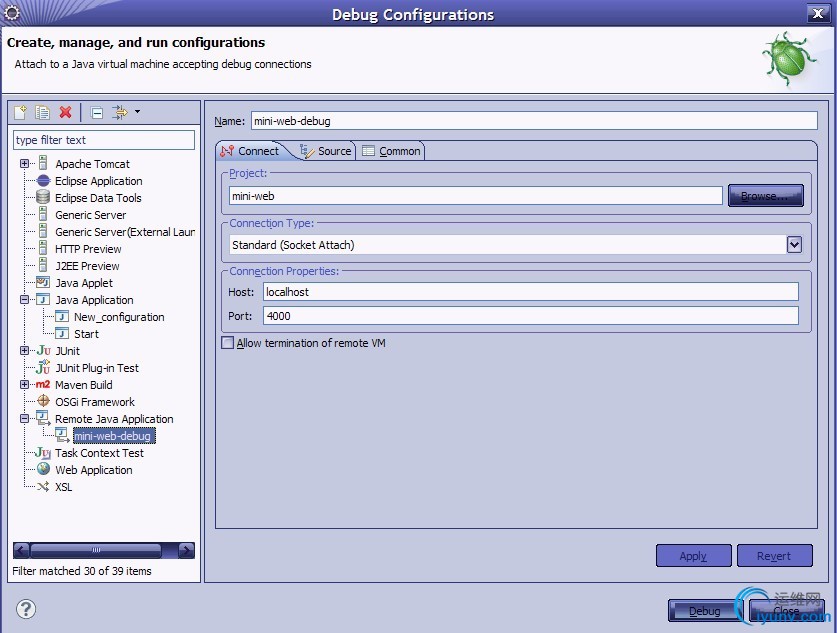This screenshot has height=633, width=837.
Task: Expand the JUnit tree node
Action: click(25, 351)
